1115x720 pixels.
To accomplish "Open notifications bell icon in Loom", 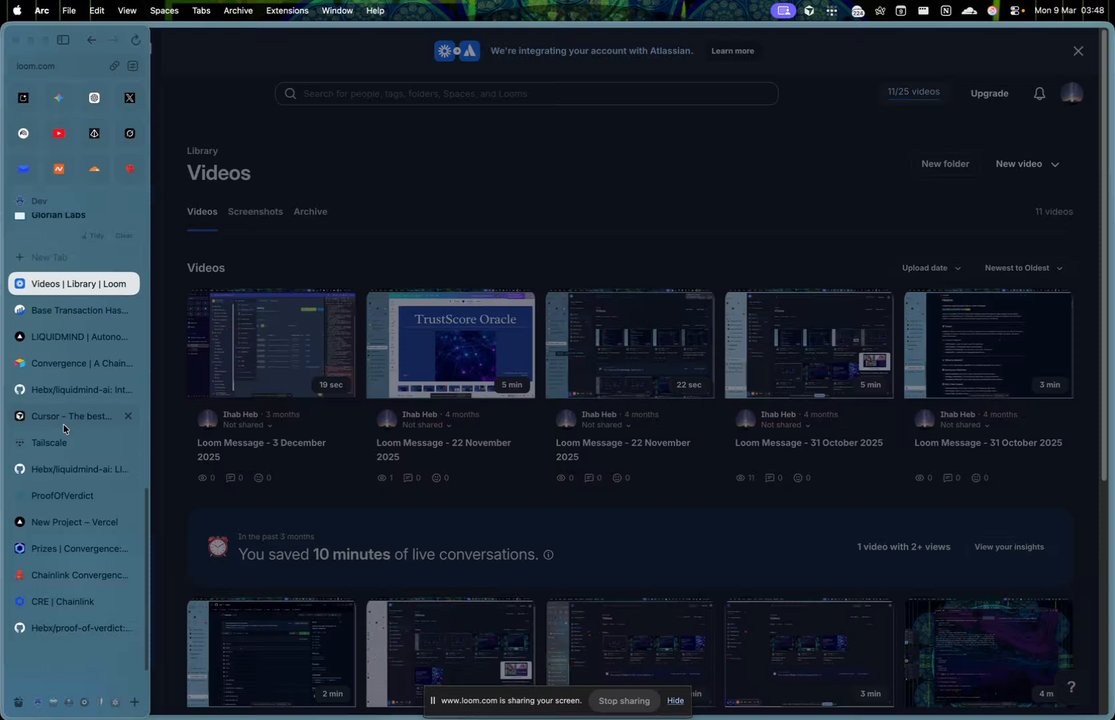I will pos(1039,93).
